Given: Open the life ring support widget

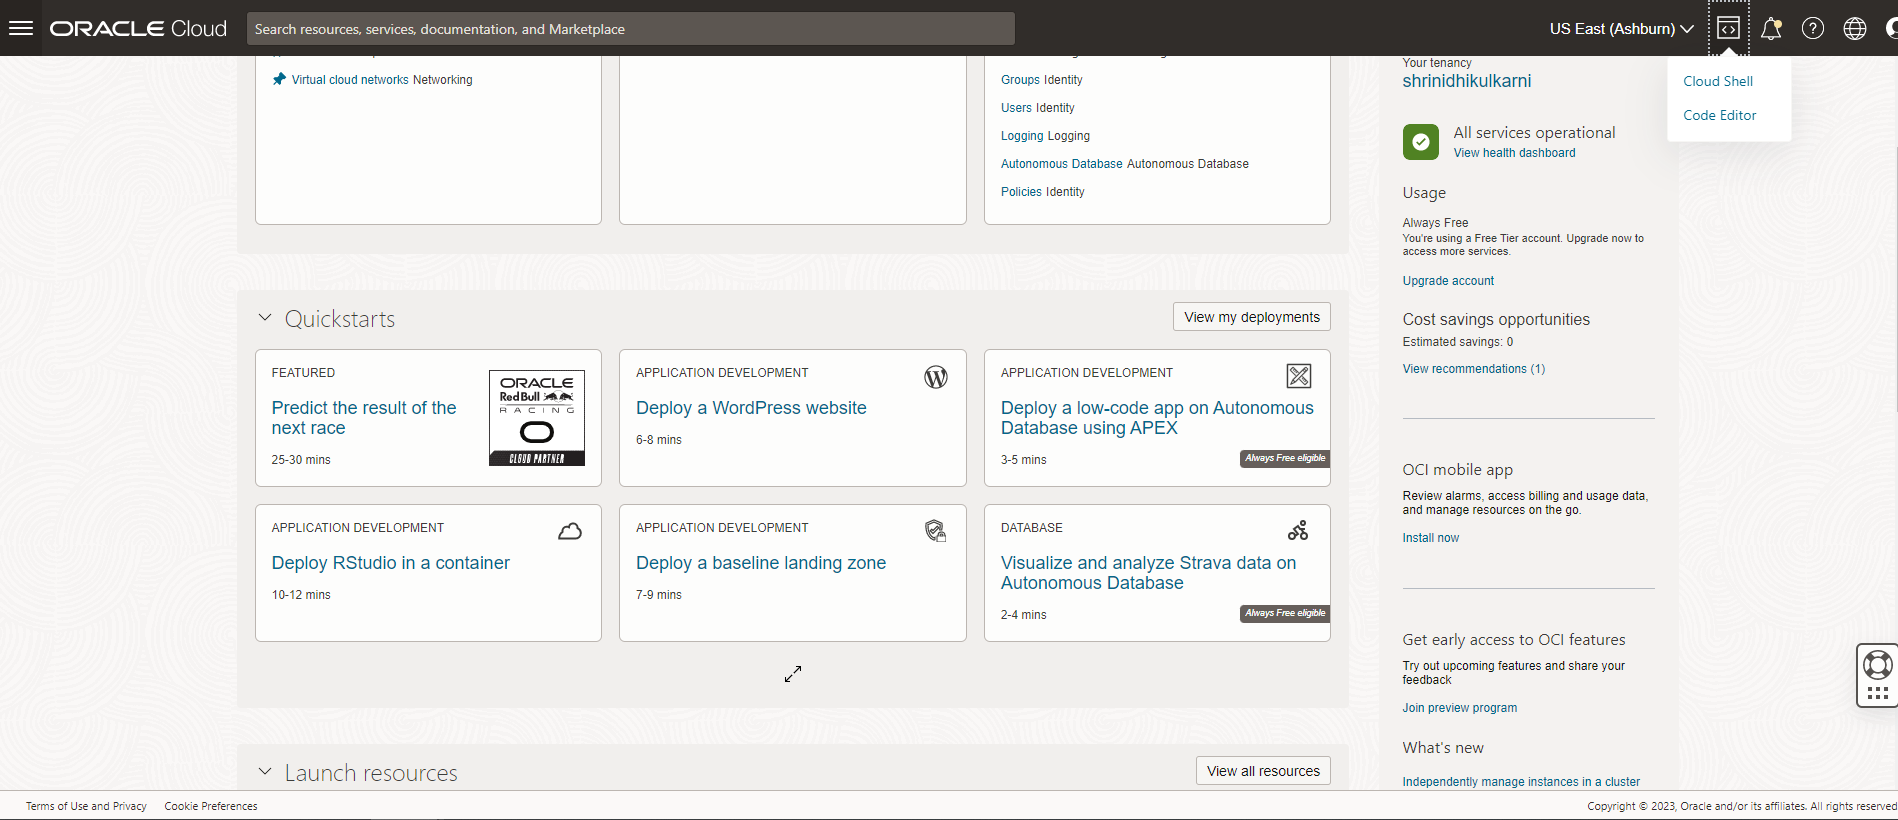Looking at the screenshot, I should (1877, 665).
